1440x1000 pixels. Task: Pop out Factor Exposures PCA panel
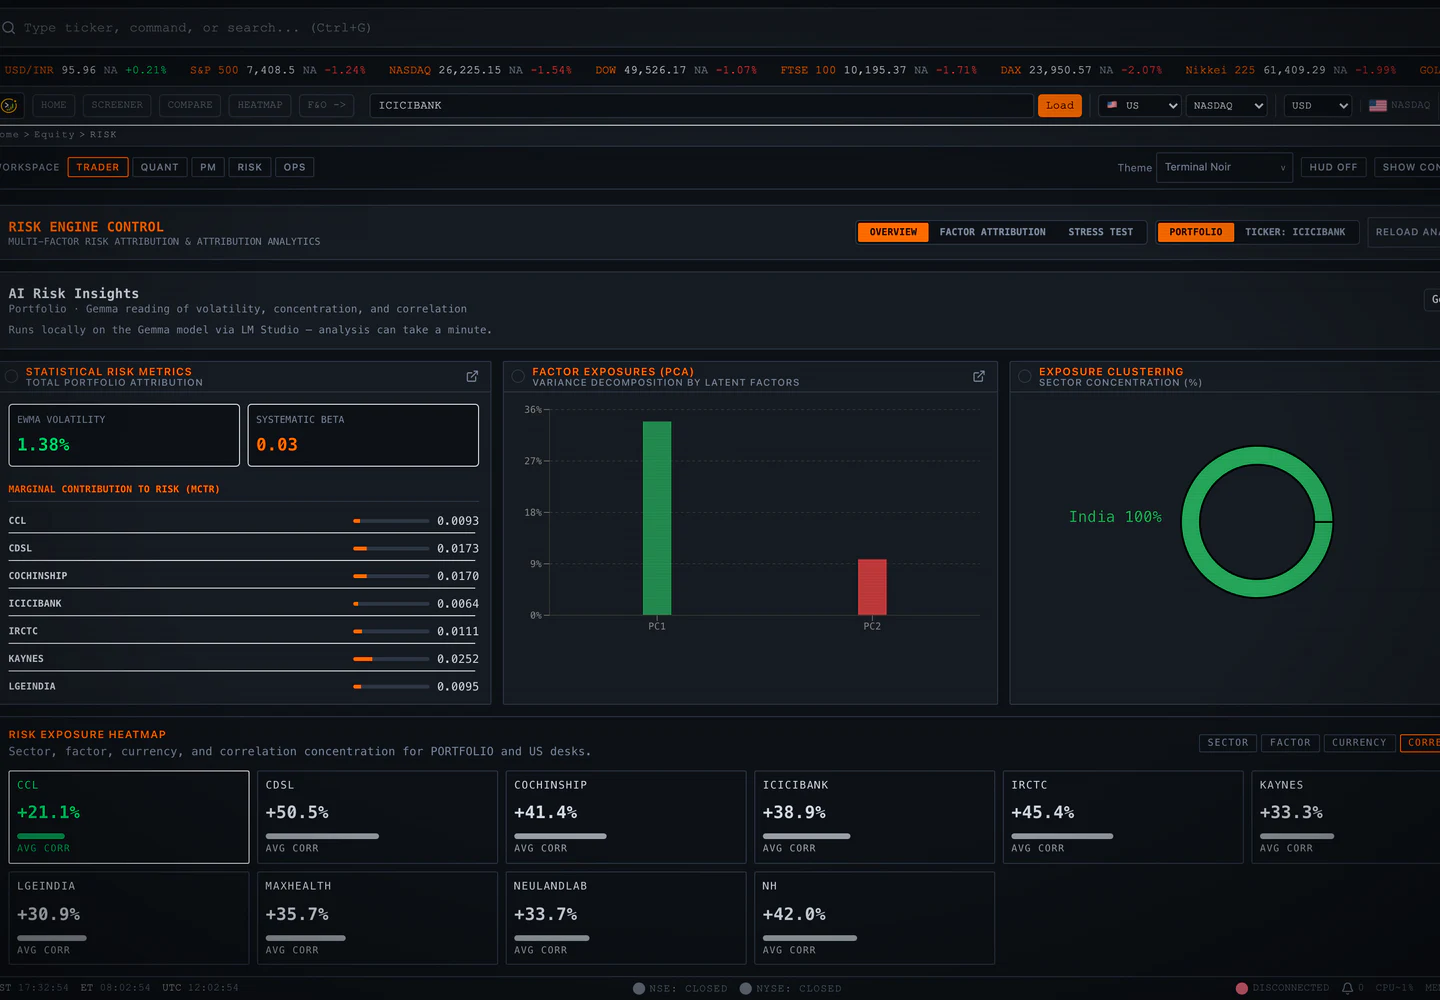(x=979, y=376)
